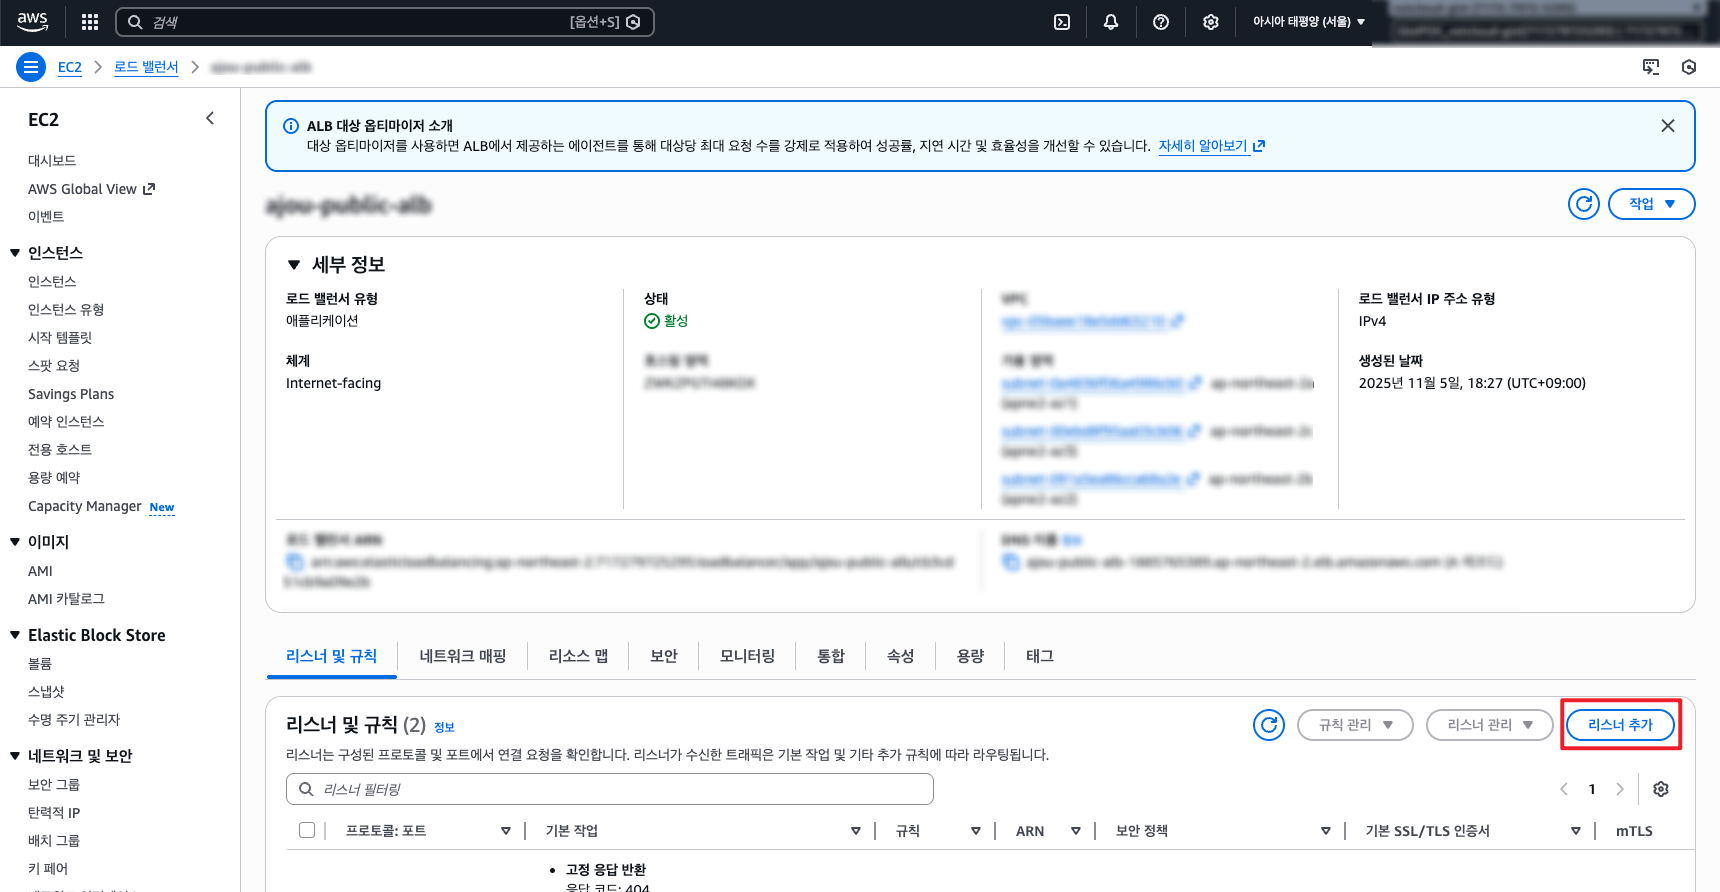Click the green 활성 status check icon
The image size is (1720, 892).
(652, 321)
